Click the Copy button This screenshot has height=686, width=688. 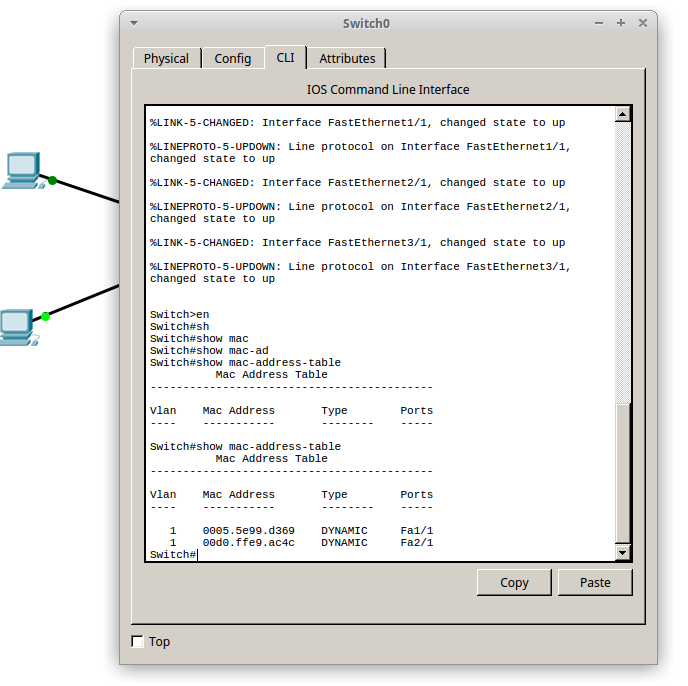514,582
